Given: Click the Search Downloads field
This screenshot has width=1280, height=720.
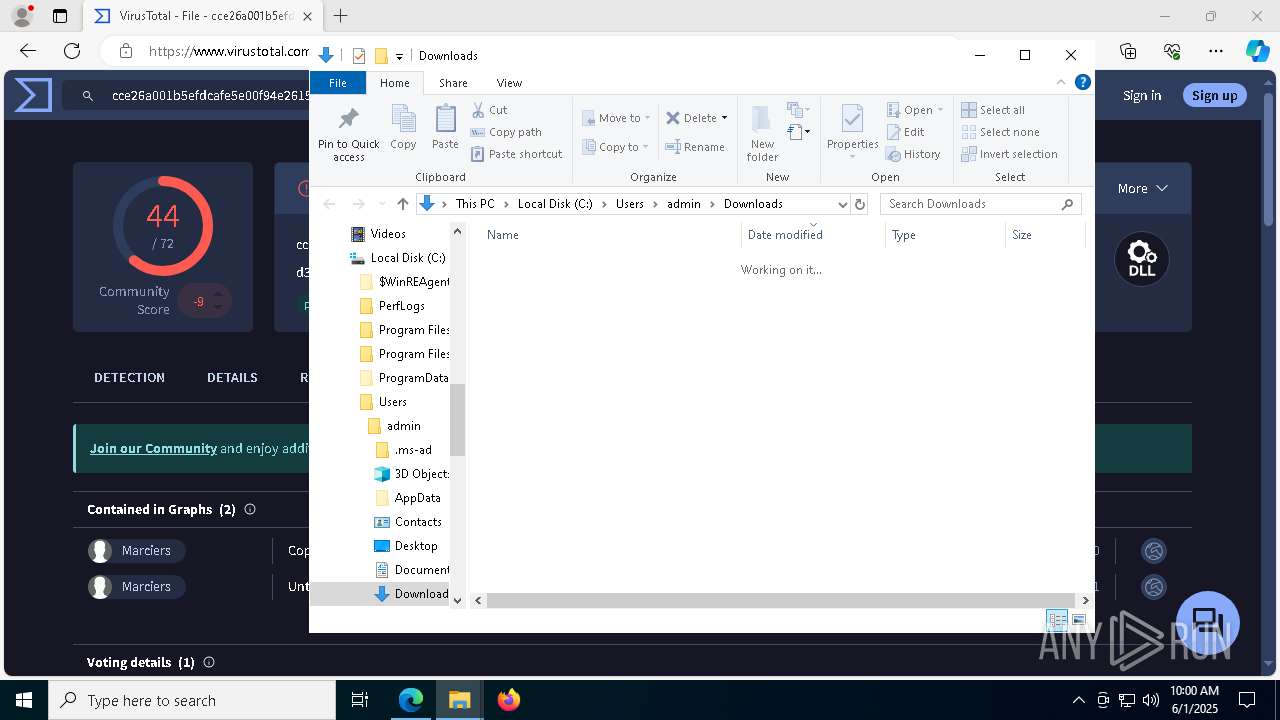Looking at the screenshot, I should point(980,204).
